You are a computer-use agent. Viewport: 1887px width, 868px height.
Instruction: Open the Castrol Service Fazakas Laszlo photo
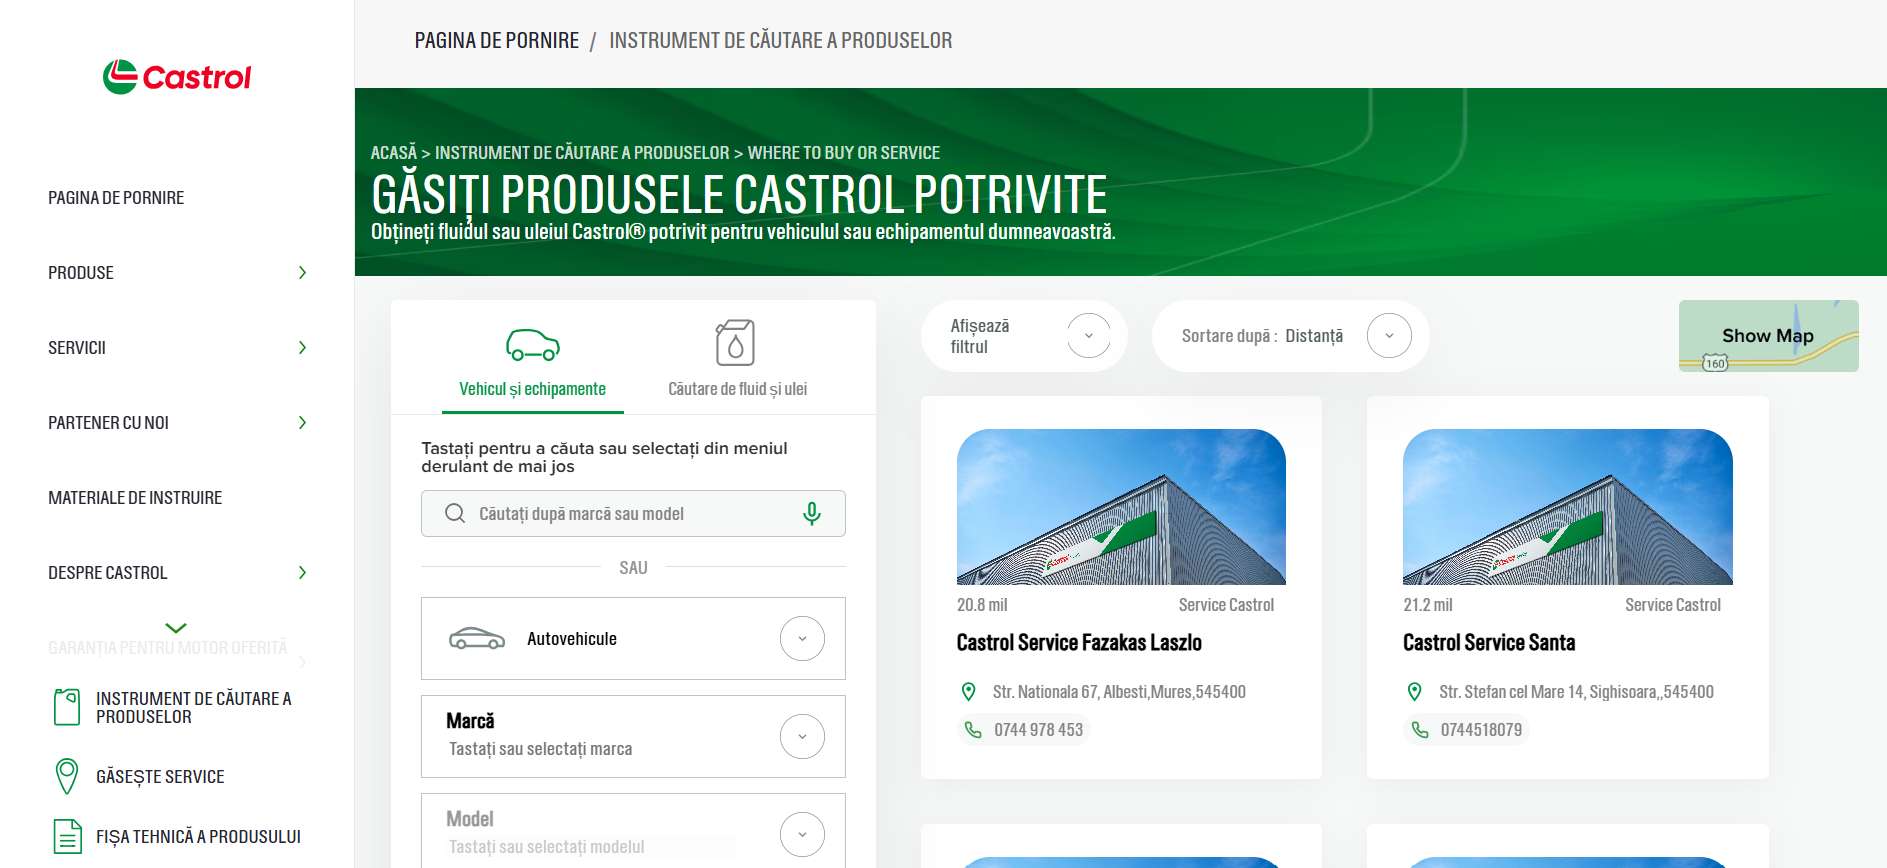(x=1121, y=507)
